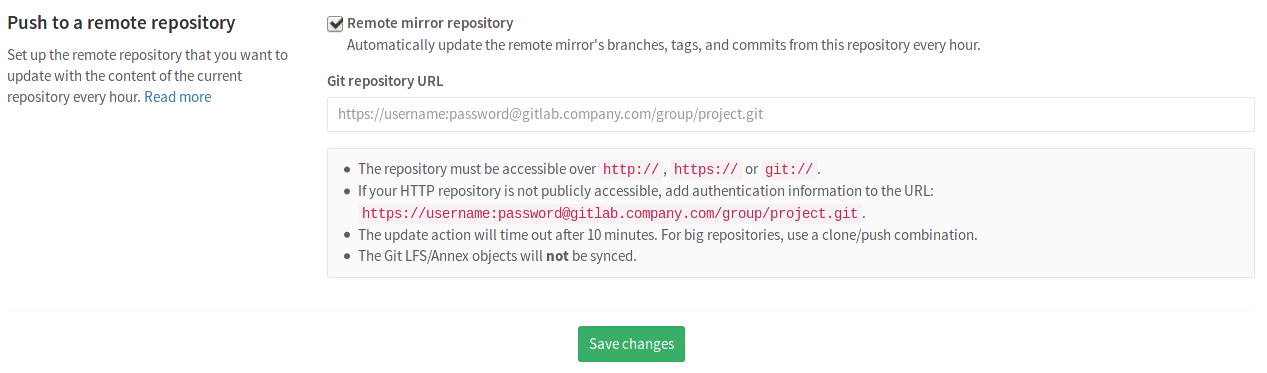Click the Git LFS/Annex bullet text
The height and width of the screenshot is (373, 1267).
click(x=497, y=256)
